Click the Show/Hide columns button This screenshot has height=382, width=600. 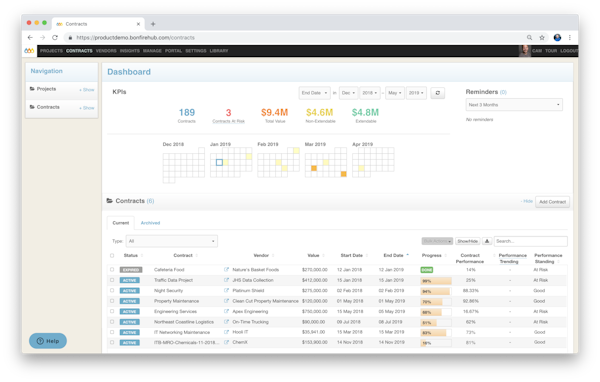pyautogui.click(x=468, y=241)
